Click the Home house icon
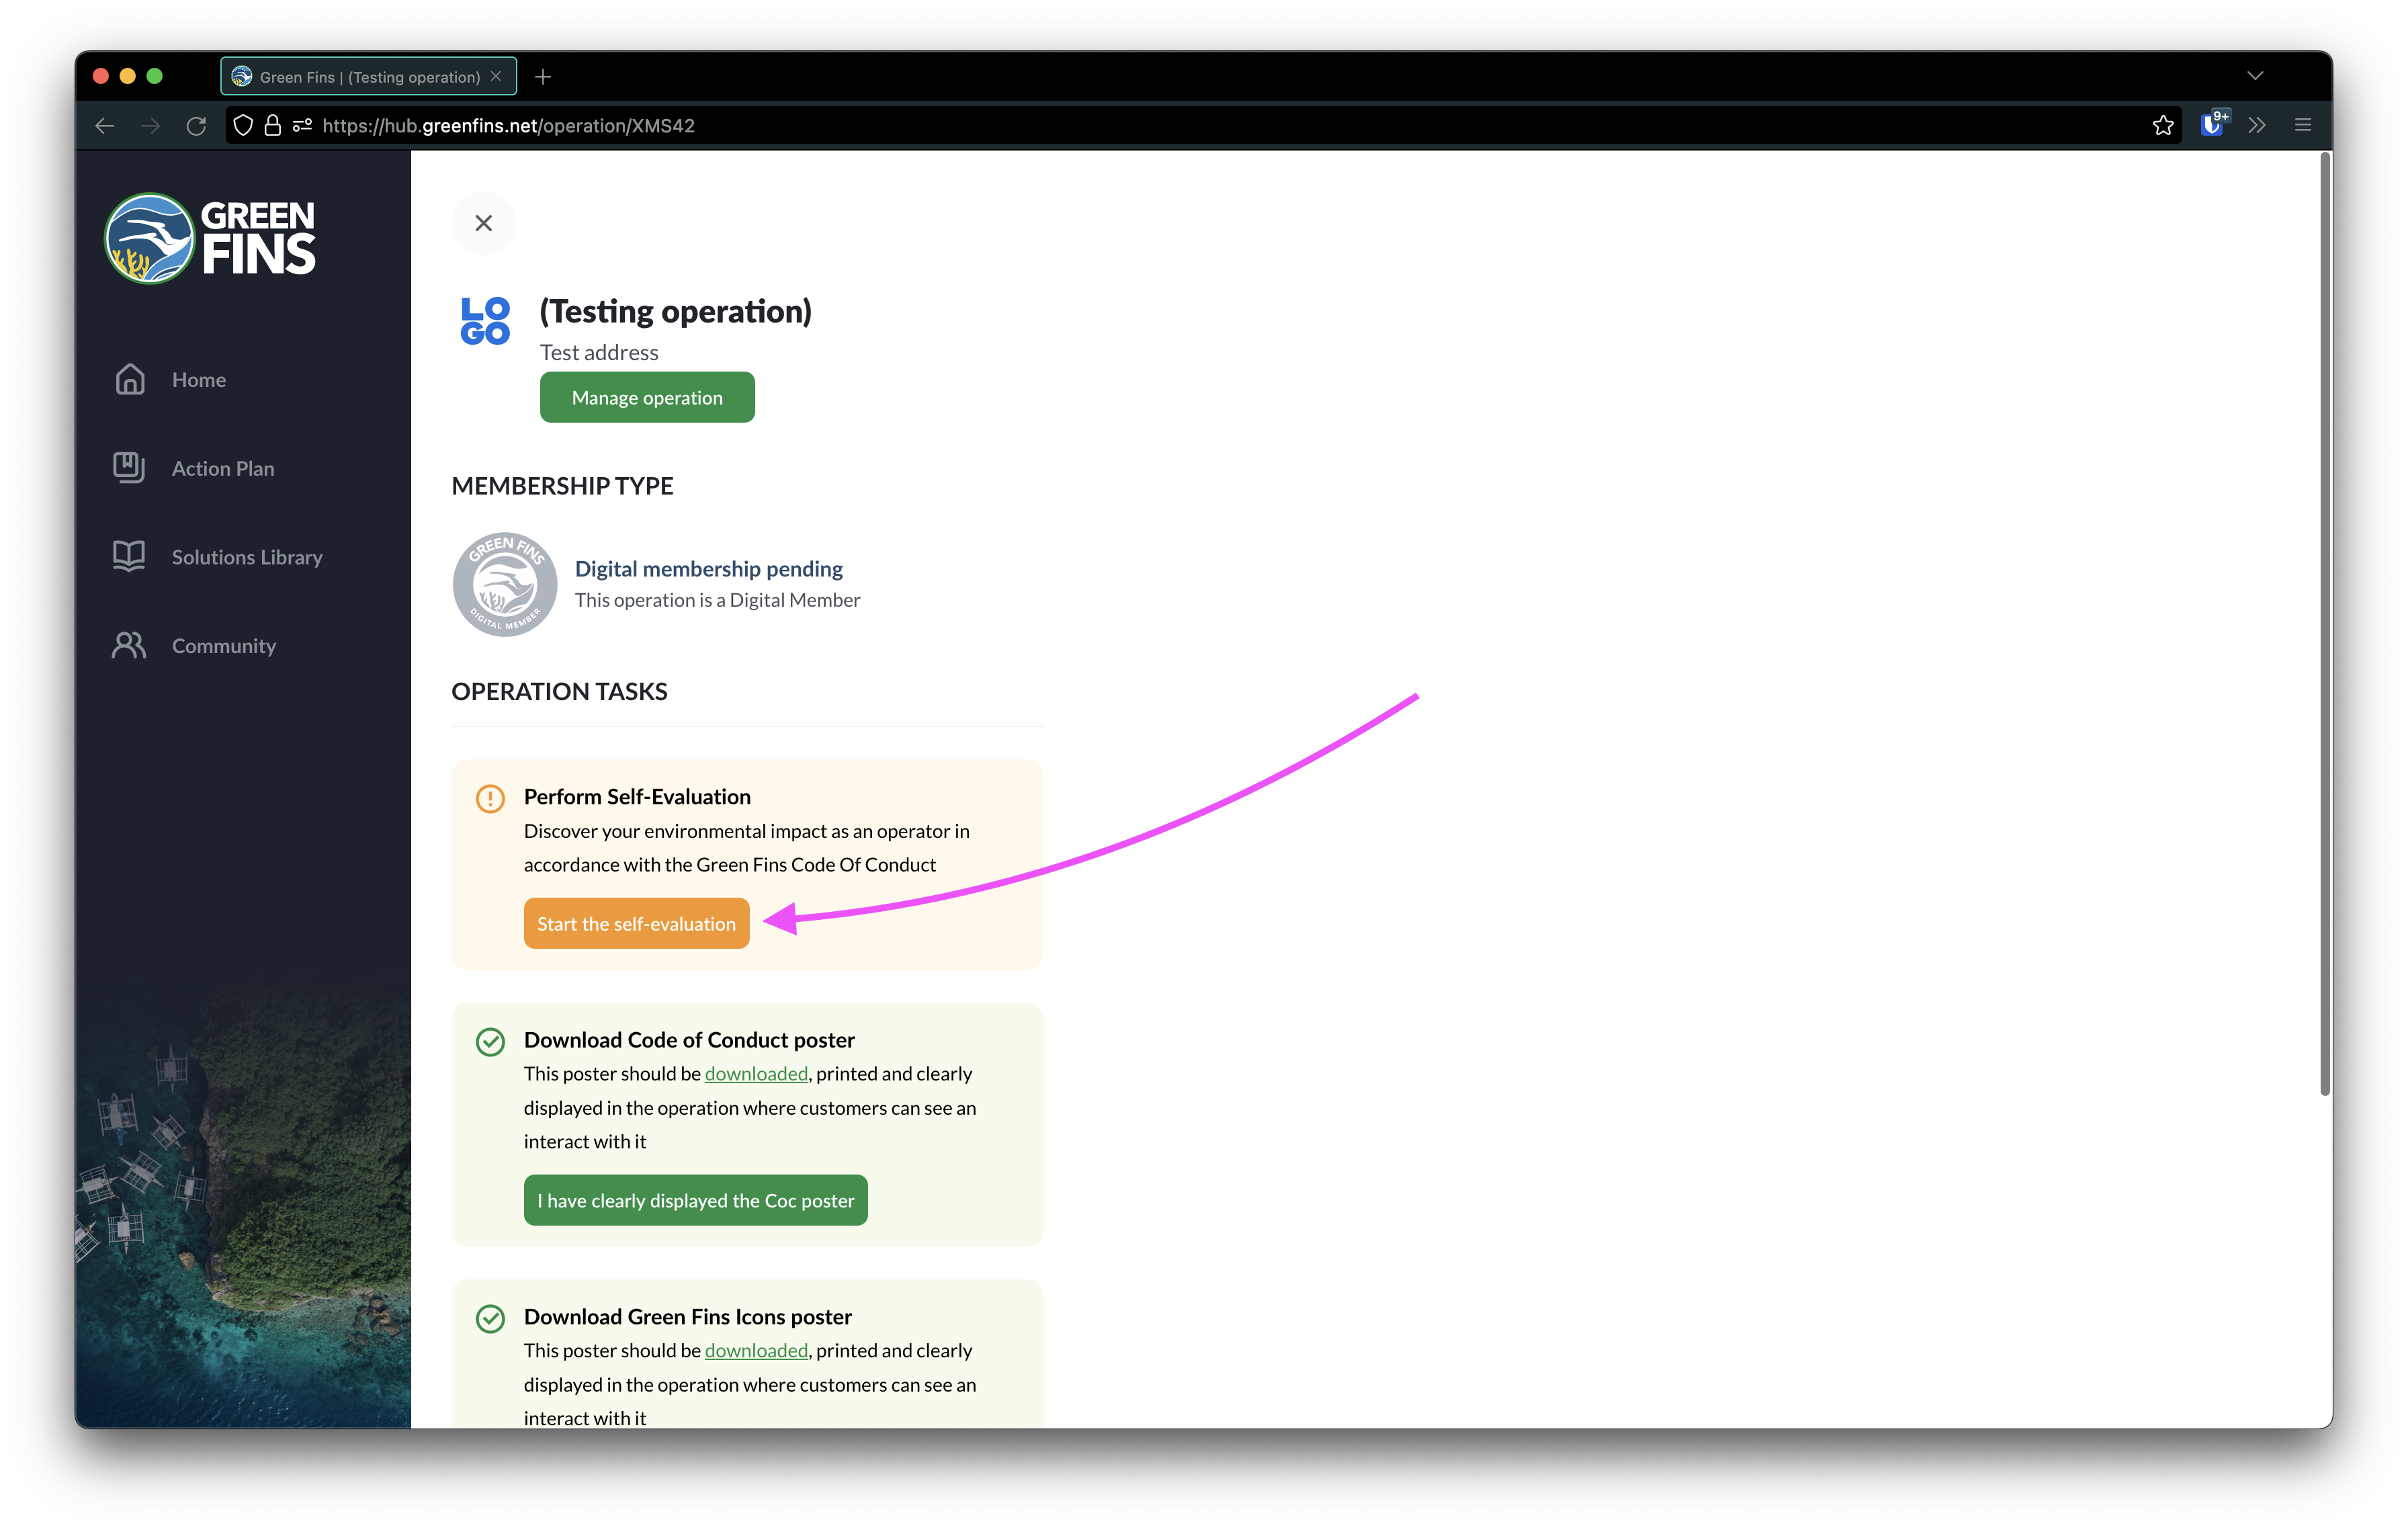This screenshot has height=1528, width=2408. coord(130,380)
